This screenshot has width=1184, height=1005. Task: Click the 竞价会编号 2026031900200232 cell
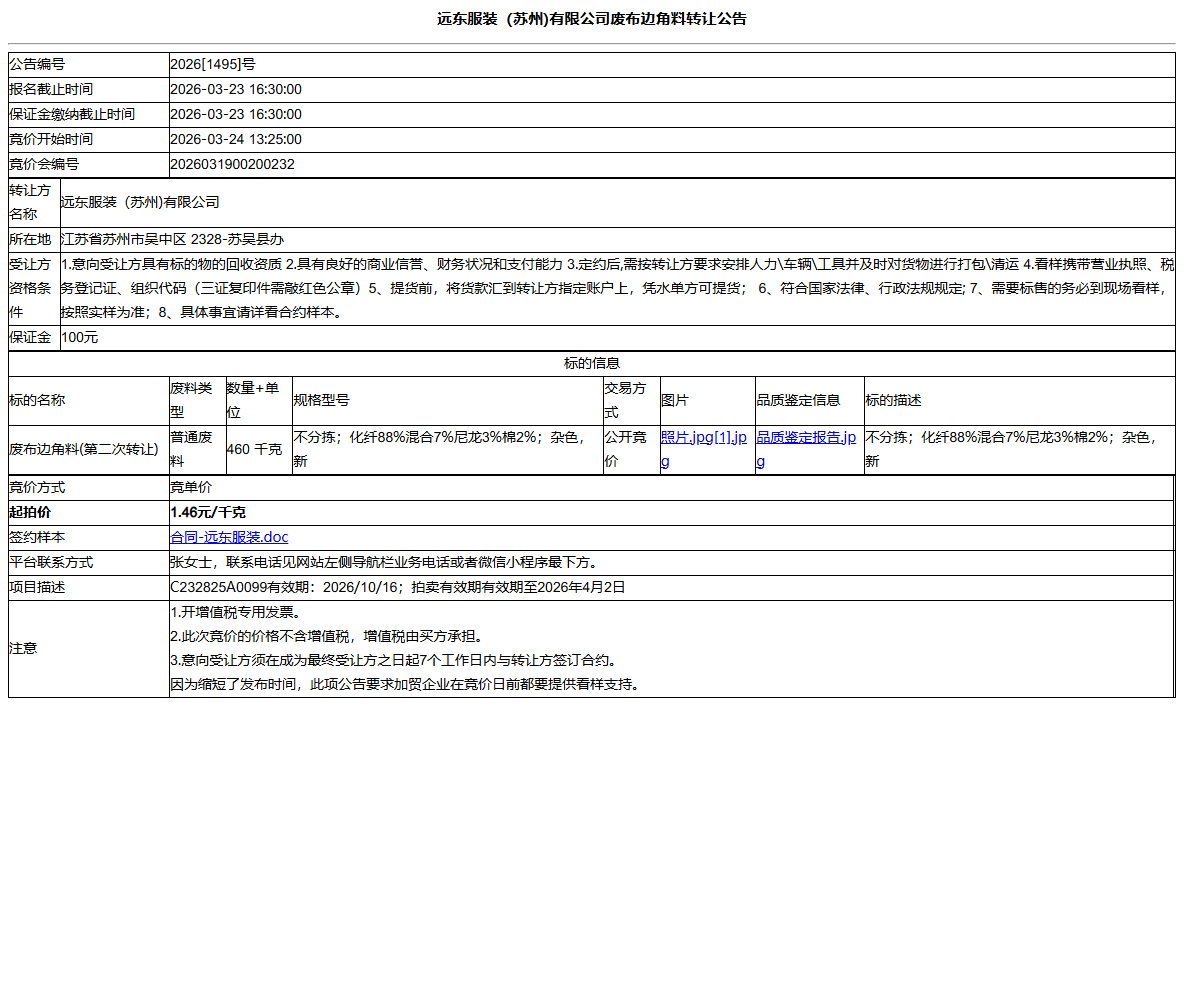click(235, 164)
